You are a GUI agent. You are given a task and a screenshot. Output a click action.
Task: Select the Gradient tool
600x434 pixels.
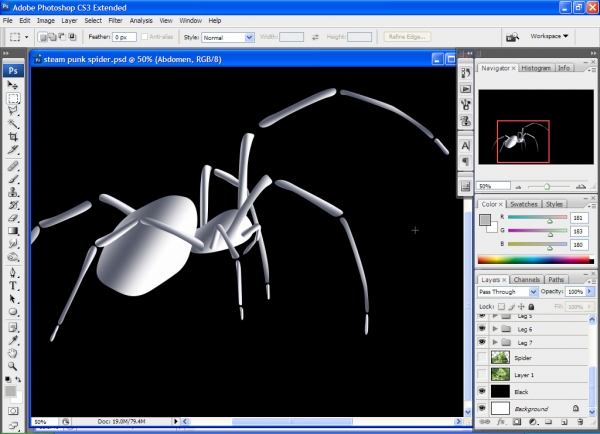pyautogui.click(x=13, y=230)
